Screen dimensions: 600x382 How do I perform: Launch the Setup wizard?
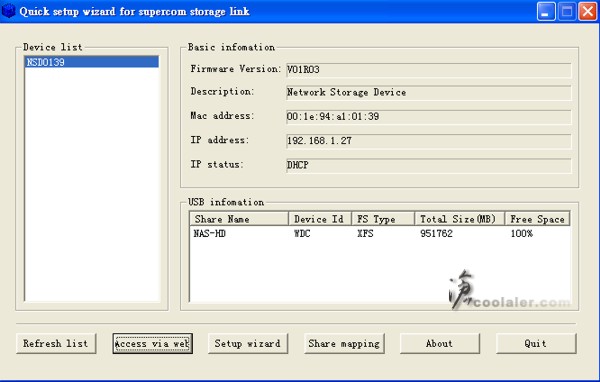point(248,343)
